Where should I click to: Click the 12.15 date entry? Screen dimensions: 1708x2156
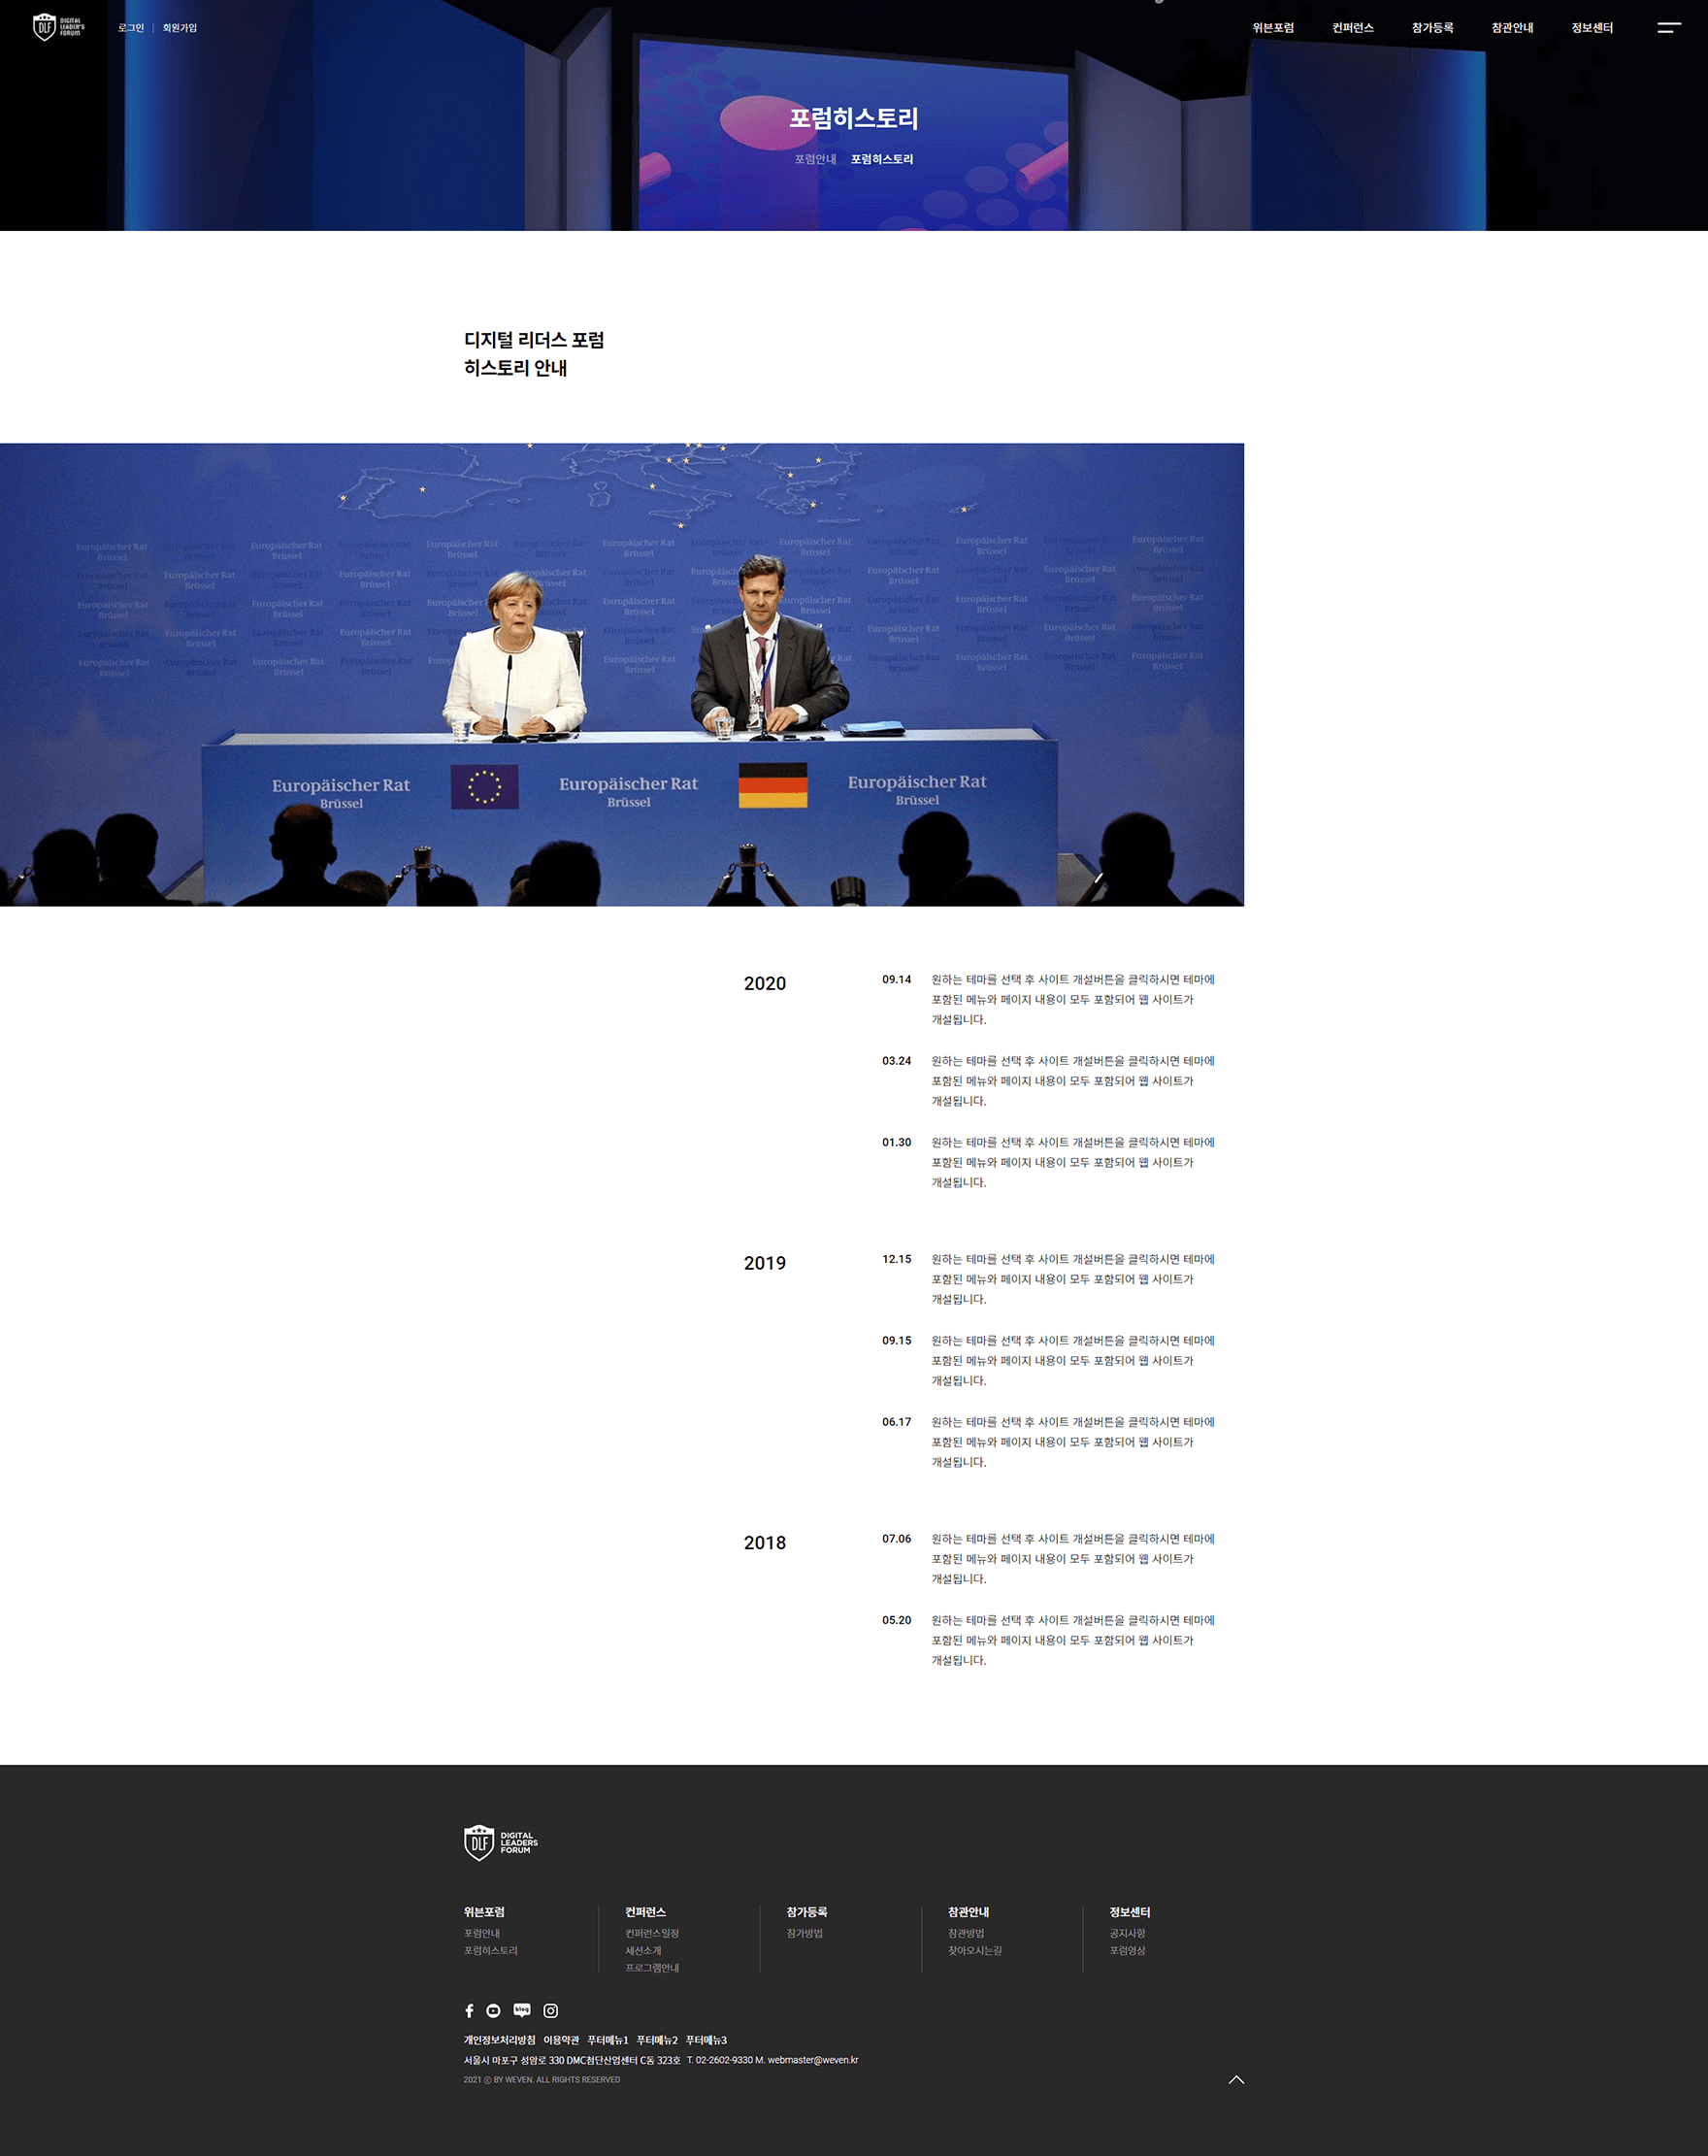896,1259
